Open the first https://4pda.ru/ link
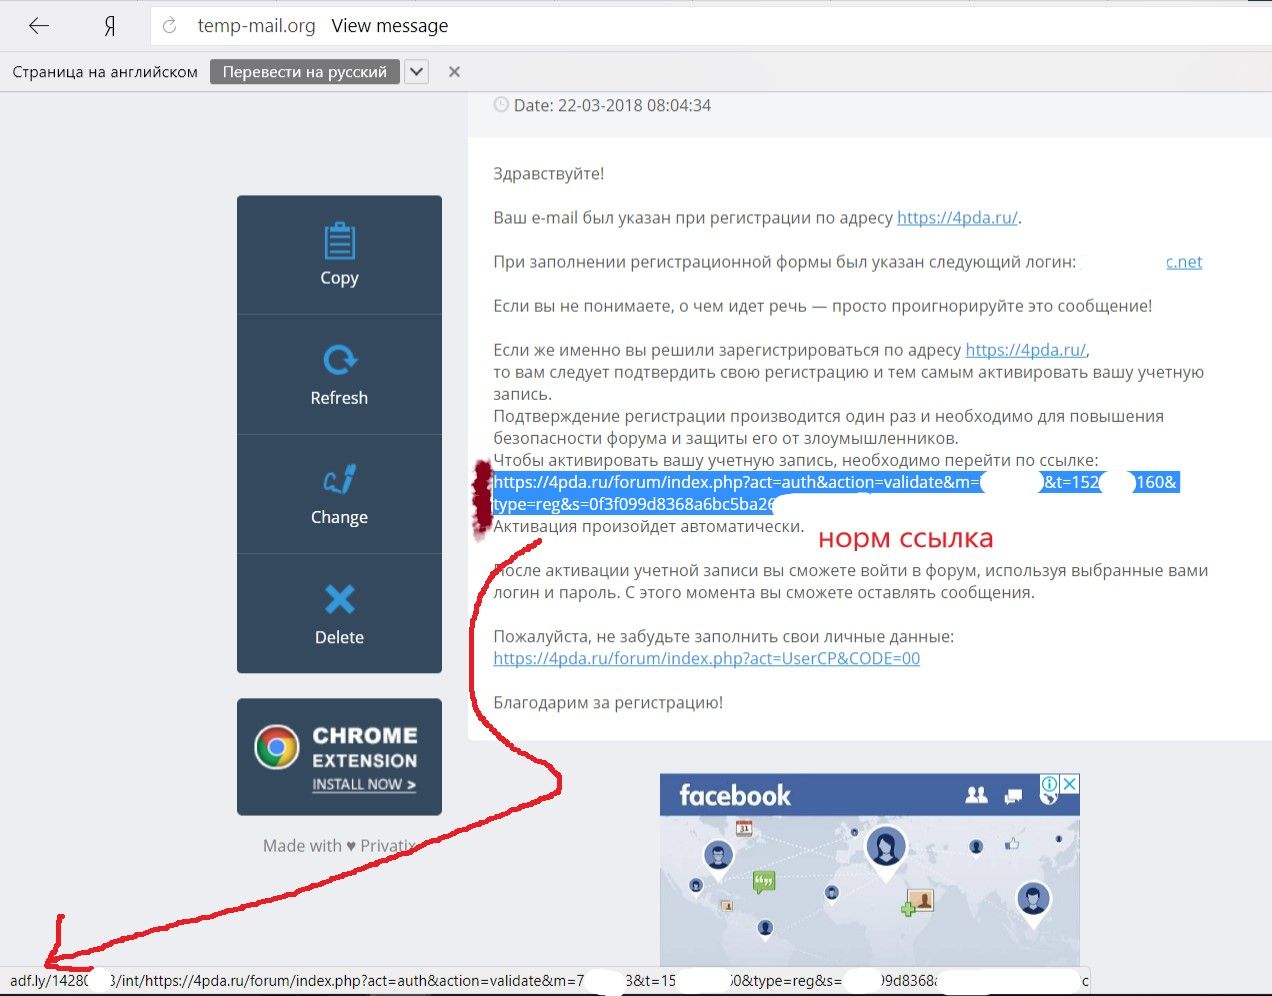Image resolution: width=1272 pixels, height=996 pixels. (957, 218)
